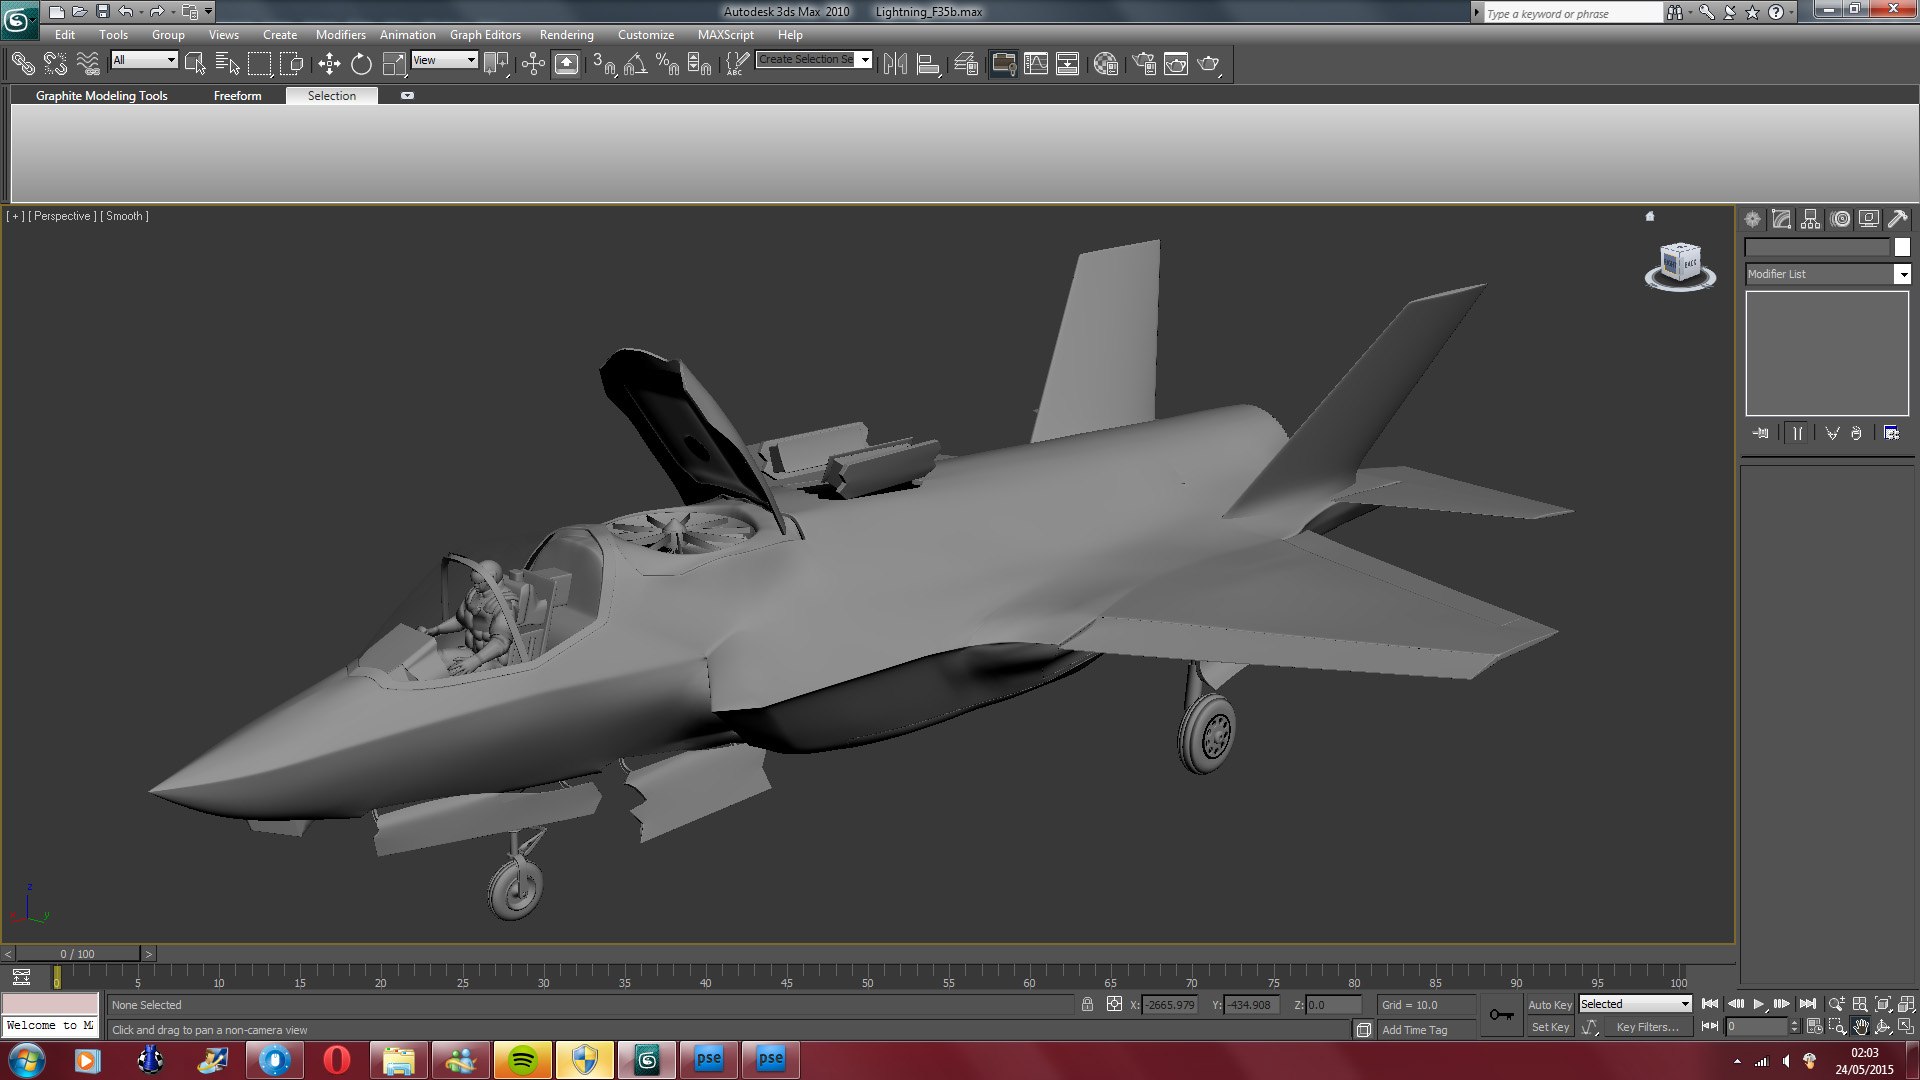Toggle 3D Snaps on the toolbar
The height and width of the screenshot is (1080, 1920).
(604, 64)
